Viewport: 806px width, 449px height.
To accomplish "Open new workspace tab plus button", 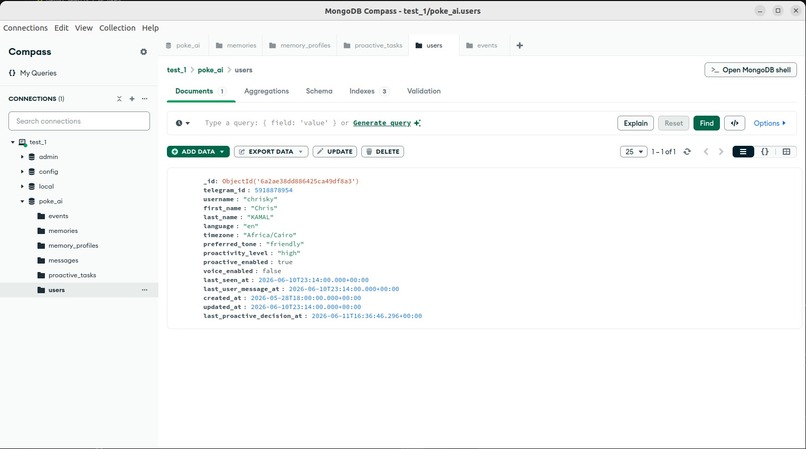I will tap(520, 45).
